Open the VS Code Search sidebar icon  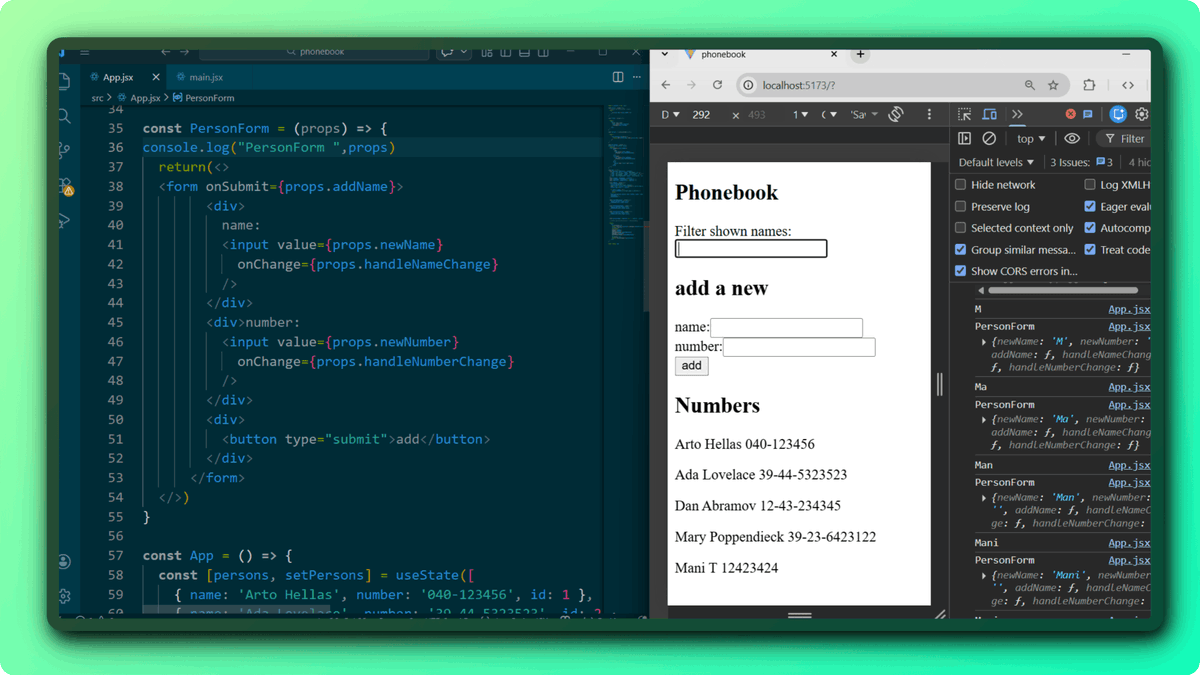tap(65, 117)
